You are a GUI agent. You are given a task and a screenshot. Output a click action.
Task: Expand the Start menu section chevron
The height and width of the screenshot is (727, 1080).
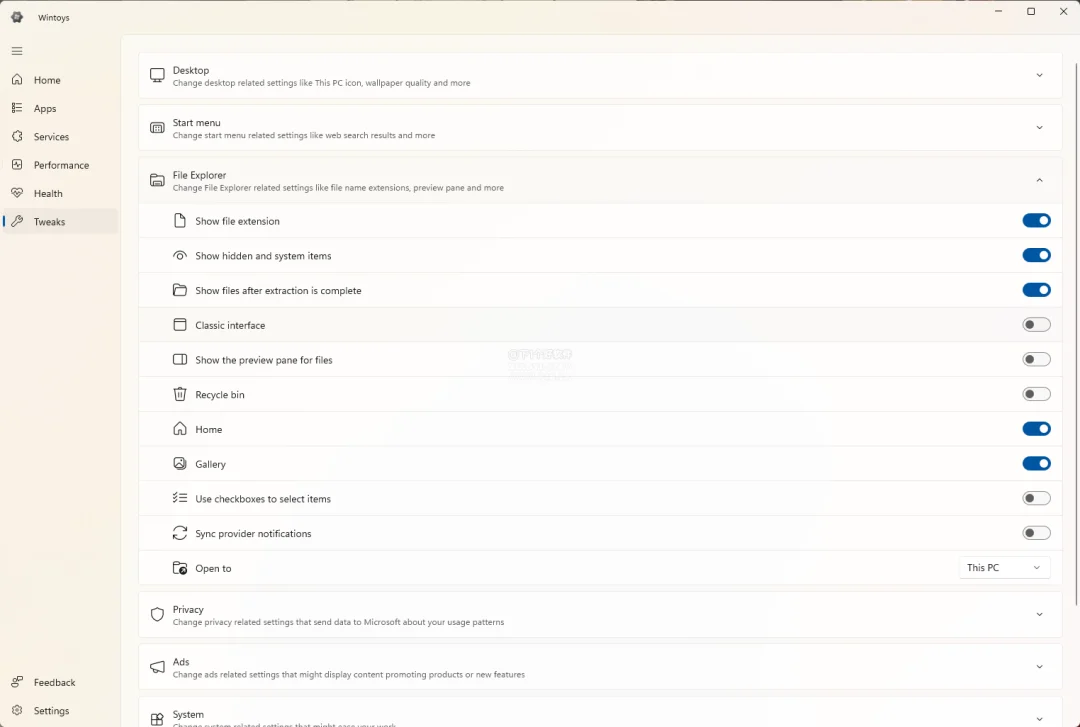[x=1039, y=127]
